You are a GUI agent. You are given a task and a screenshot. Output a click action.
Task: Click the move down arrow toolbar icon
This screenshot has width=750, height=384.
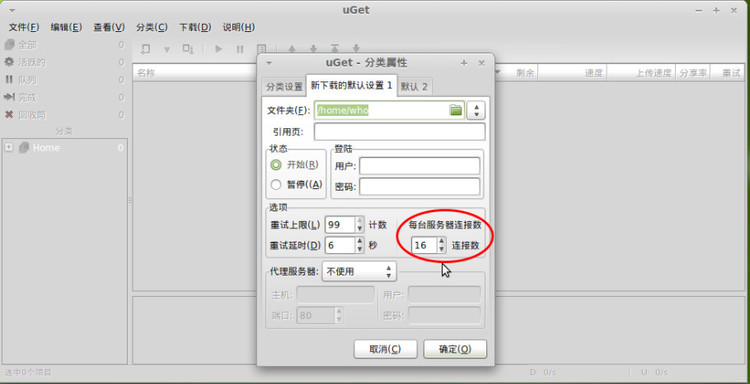(x=313, y=49)
